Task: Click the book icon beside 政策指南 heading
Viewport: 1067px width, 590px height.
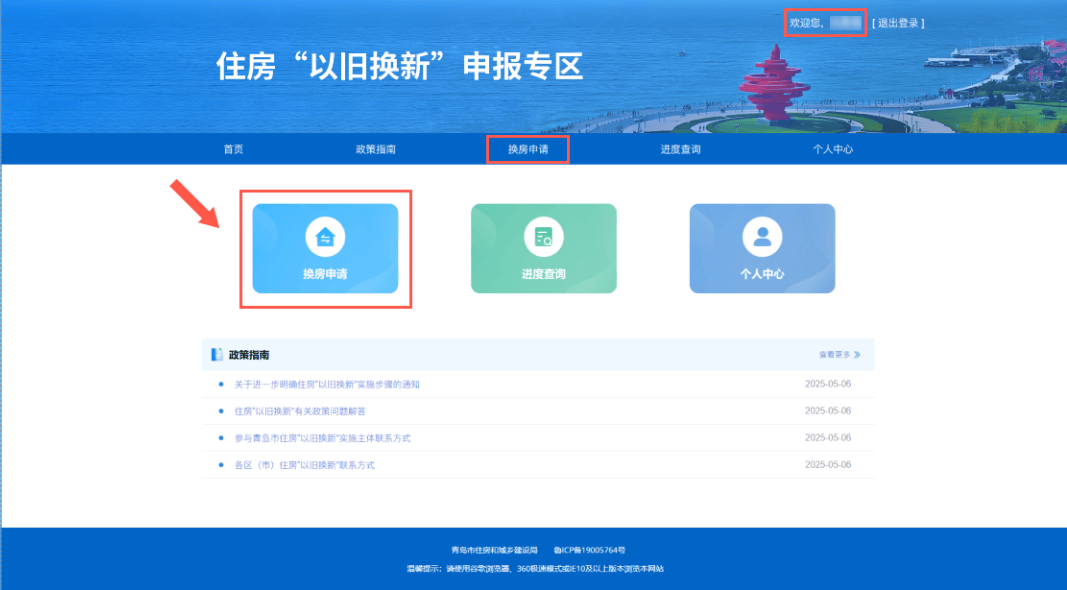Action: [x=216, y=355]
